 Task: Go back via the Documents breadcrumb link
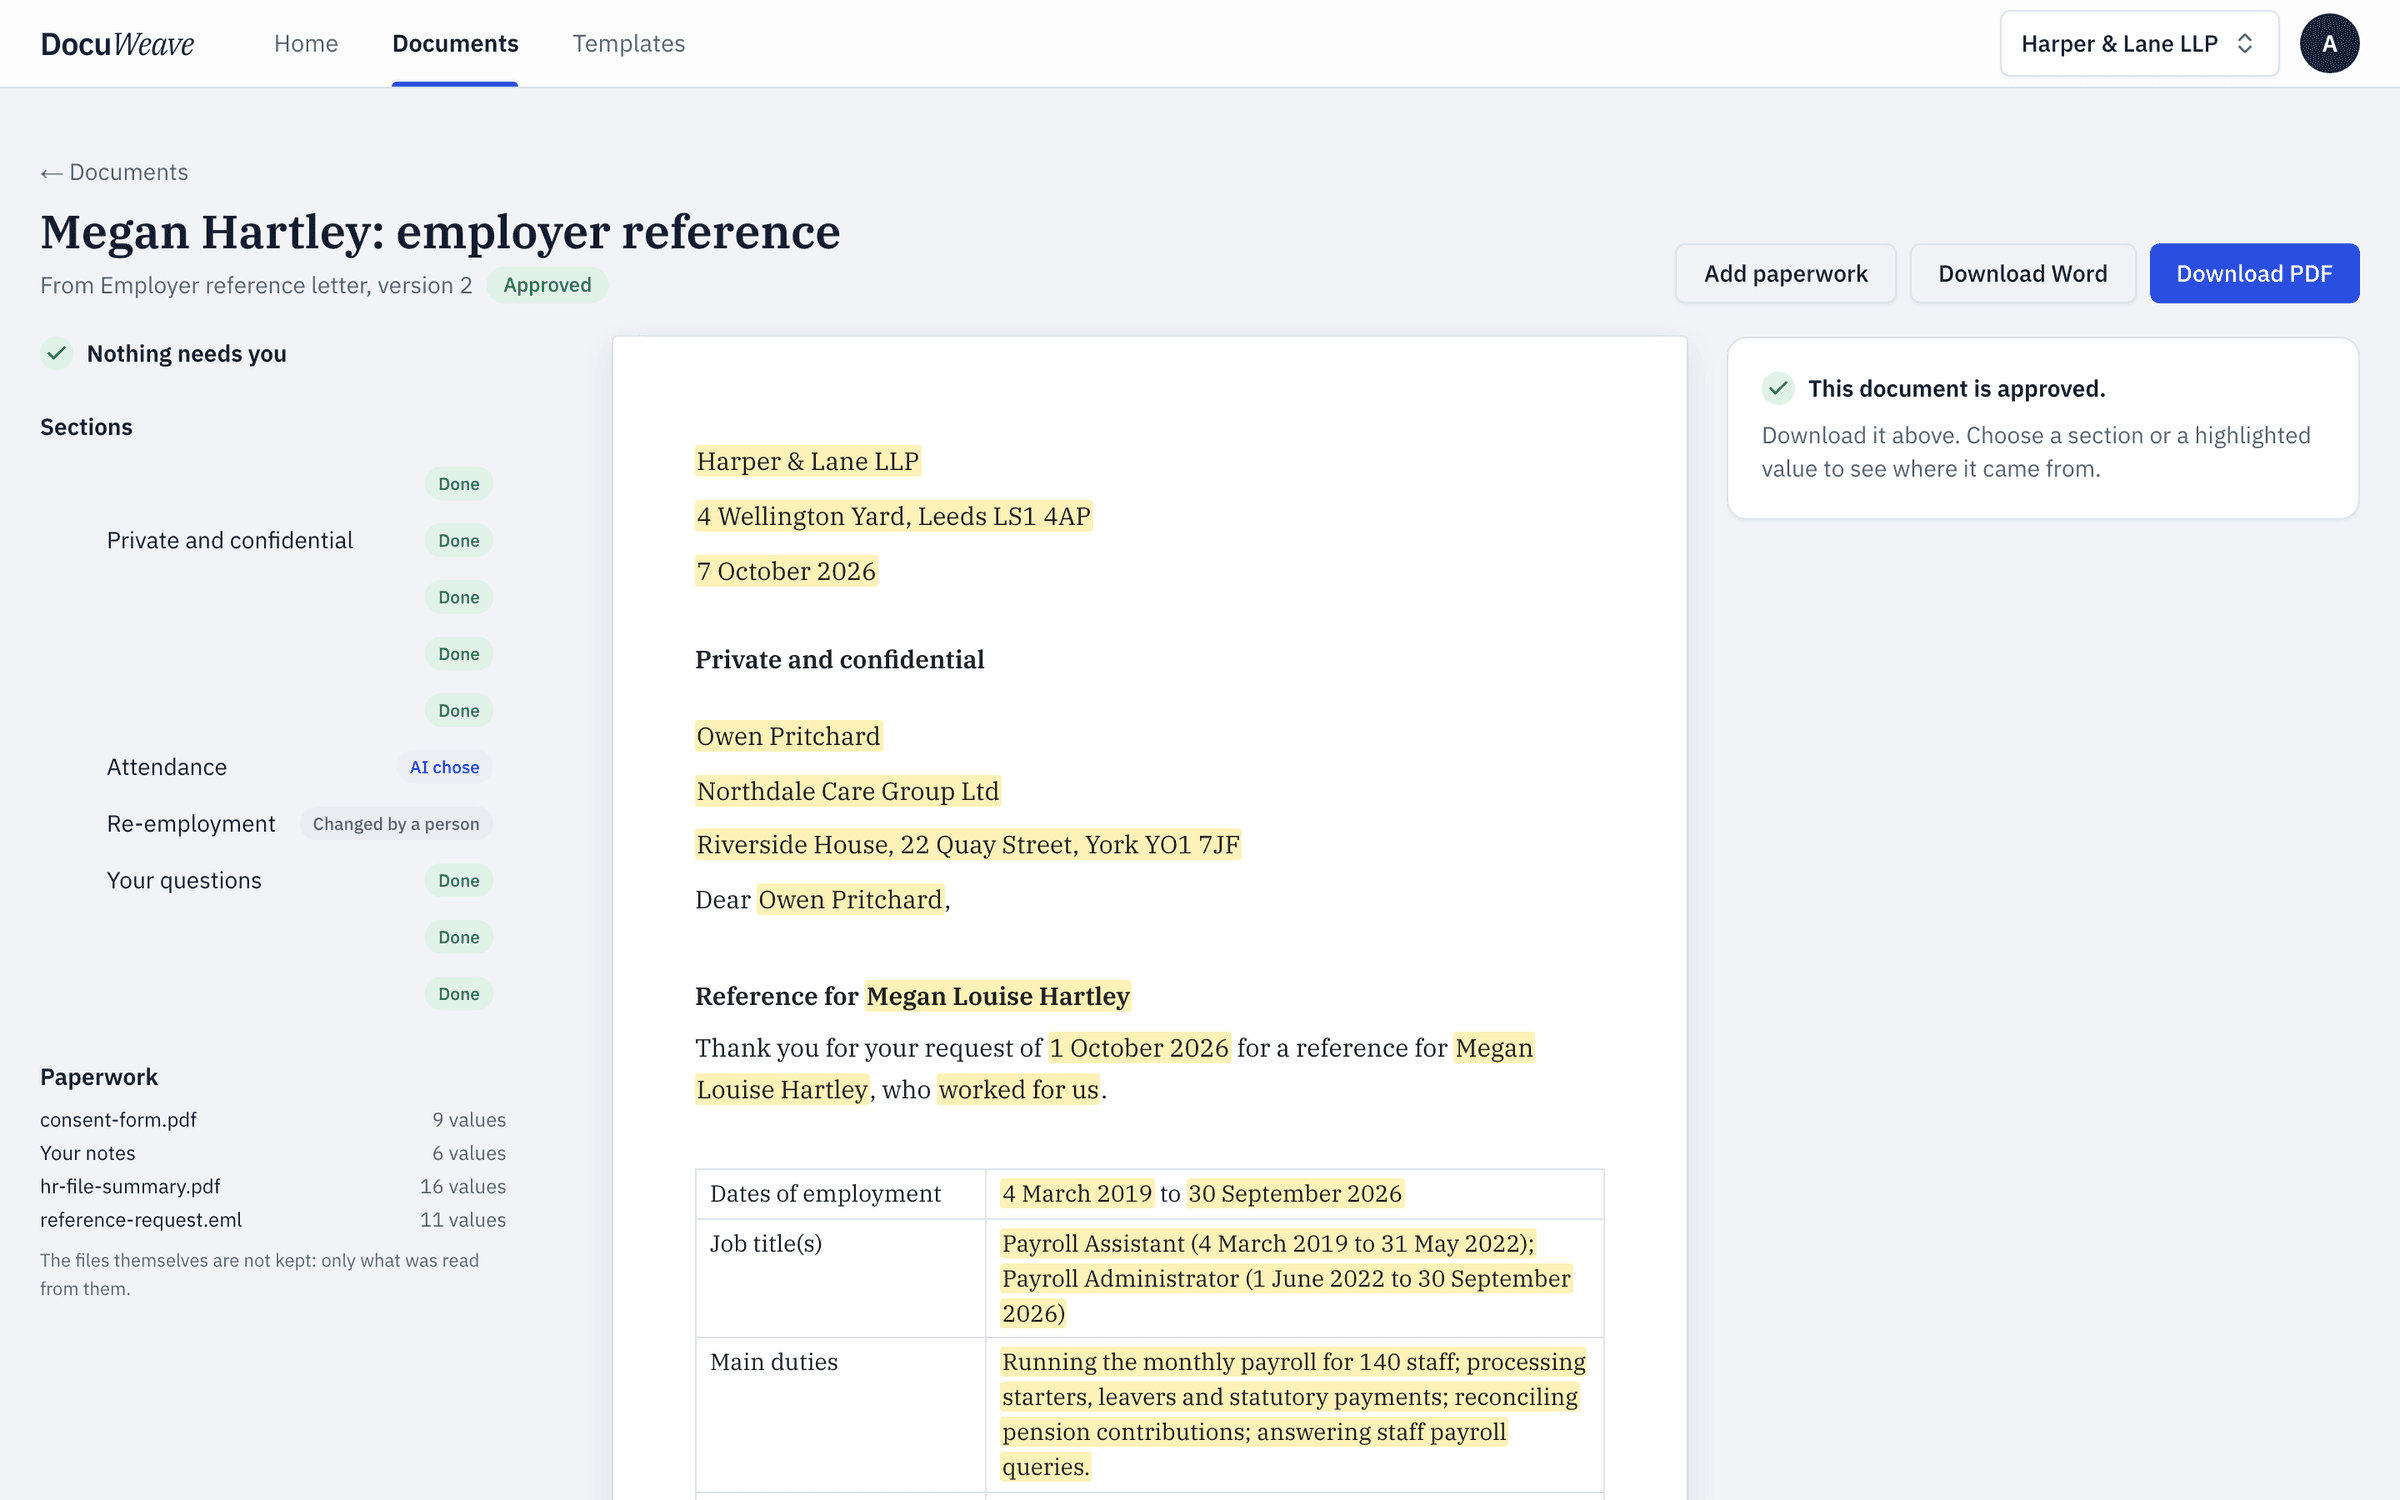point(114,172)
